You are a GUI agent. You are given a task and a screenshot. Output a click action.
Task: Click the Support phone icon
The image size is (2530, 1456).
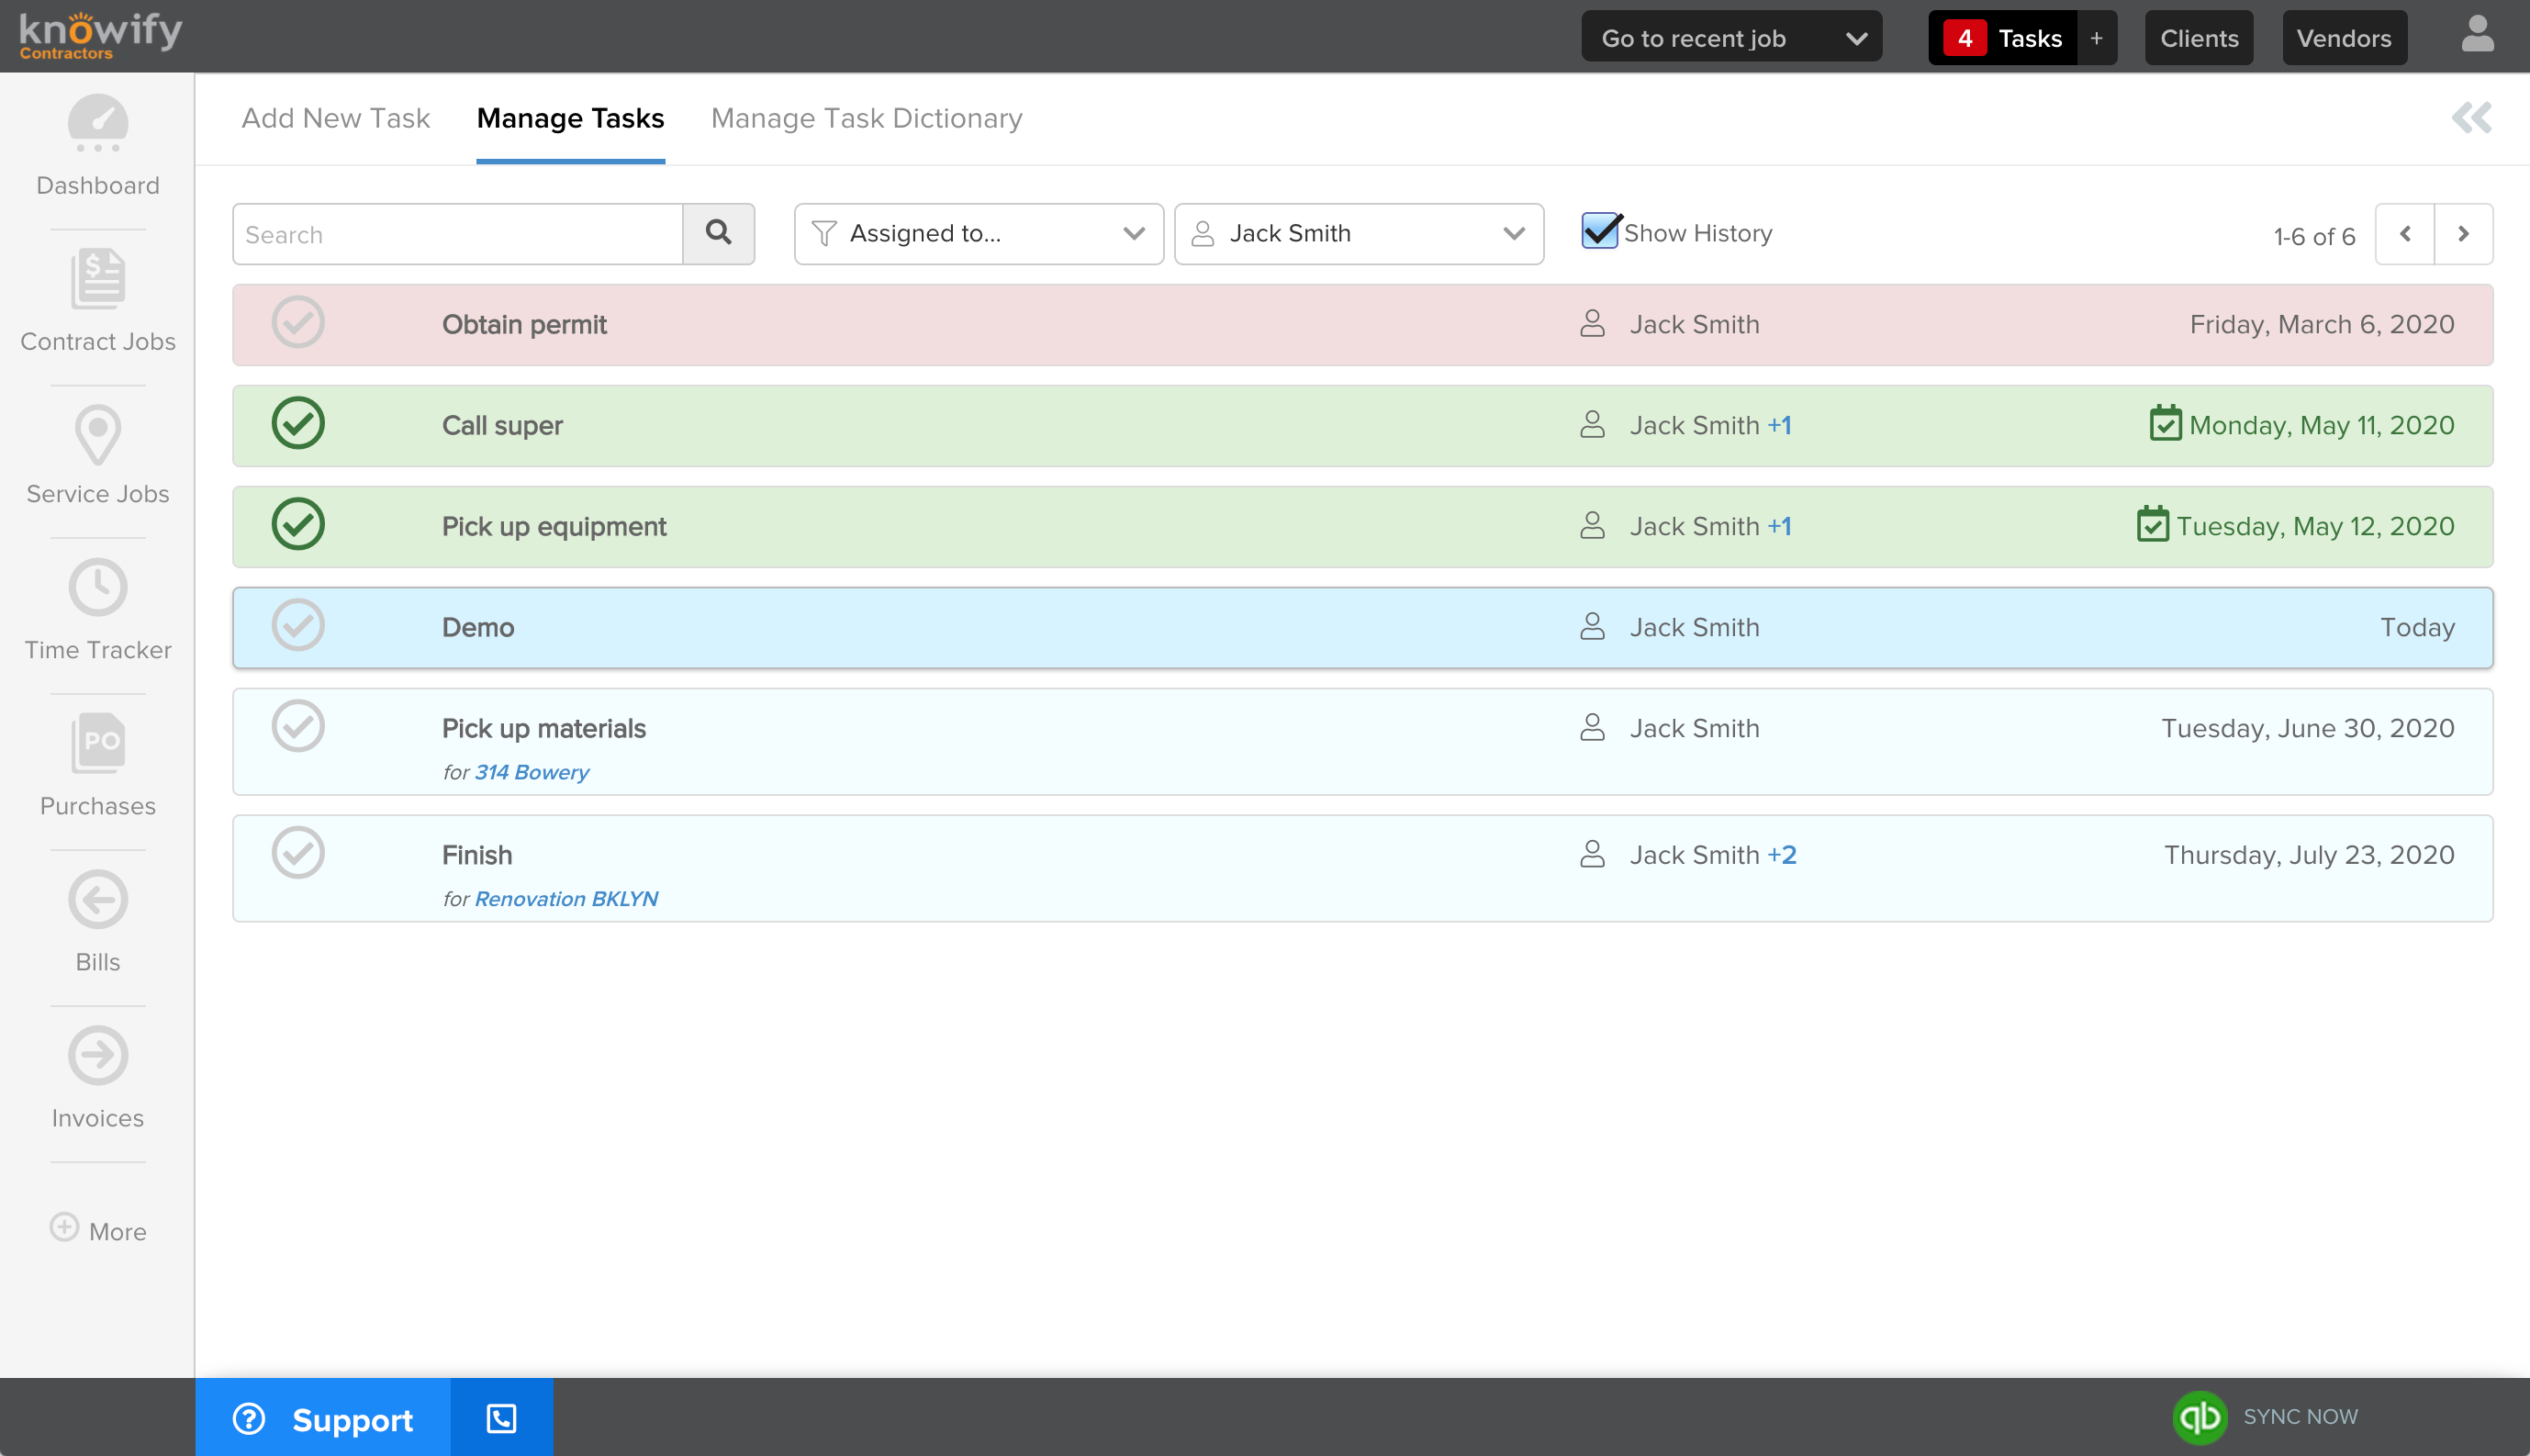[x=501, y=1418]
